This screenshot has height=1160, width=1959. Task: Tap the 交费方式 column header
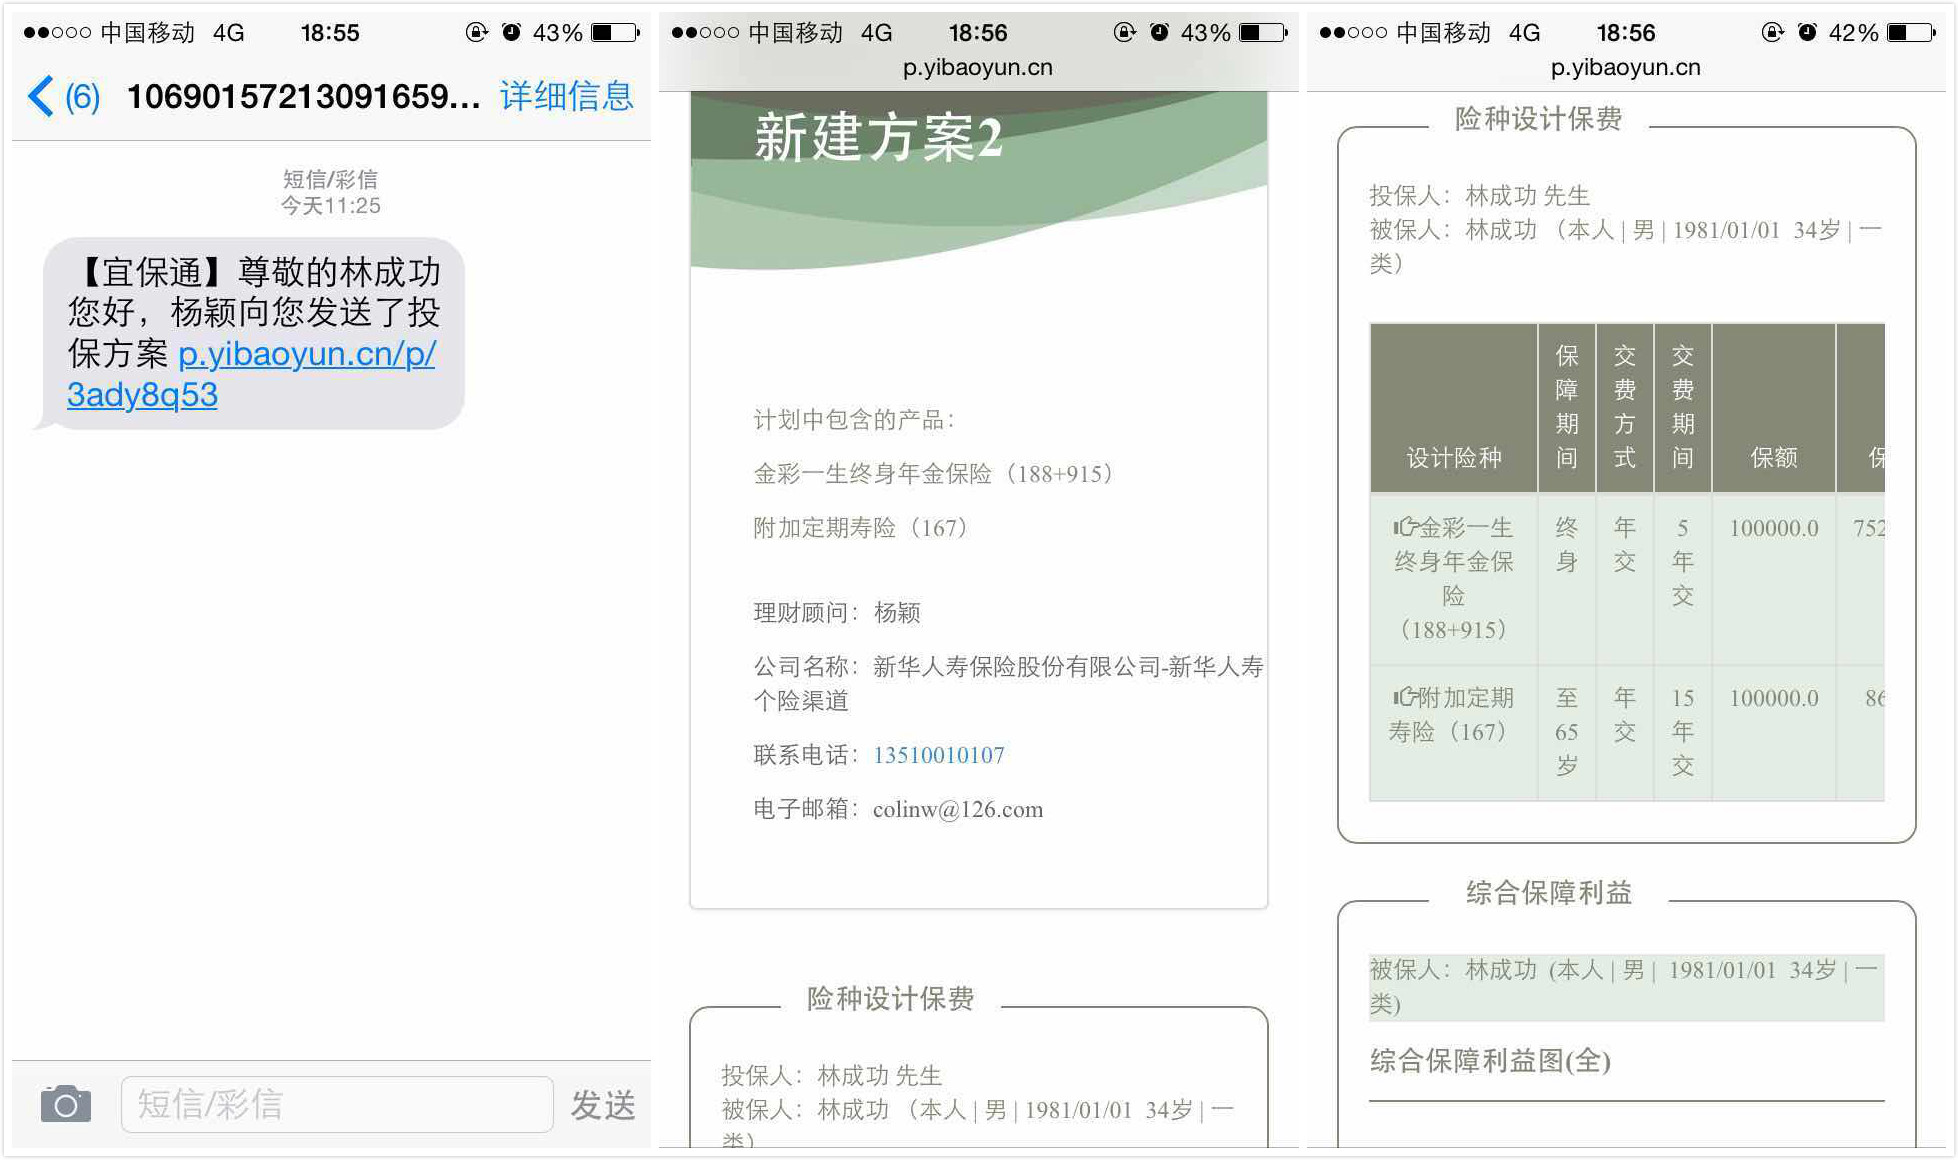point(1624,408)
